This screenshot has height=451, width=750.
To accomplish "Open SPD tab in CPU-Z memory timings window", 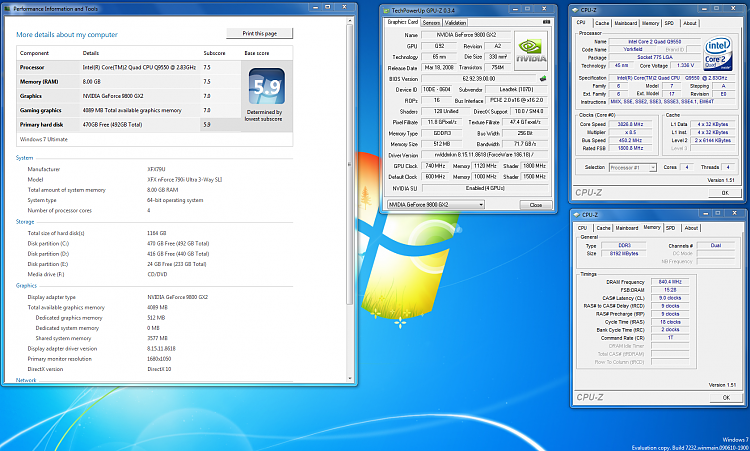I will (671, 228).
